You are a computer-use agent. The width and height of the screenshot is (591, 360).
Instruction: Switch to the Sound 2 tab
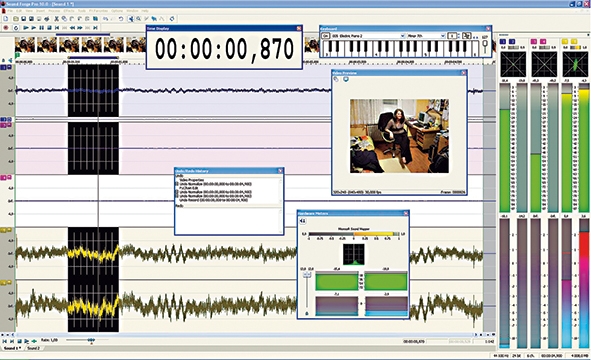pos(33,348)
